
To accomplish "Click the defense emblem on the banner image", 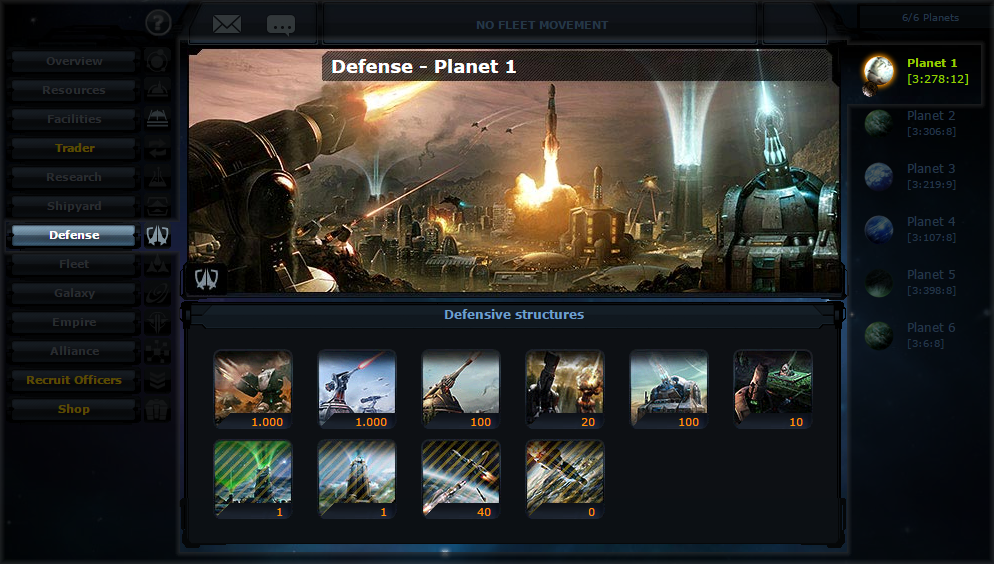I will click(206, 278).
